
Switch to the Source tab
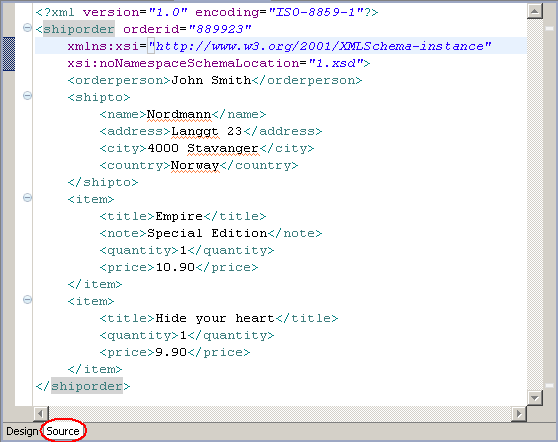[x=63, y=431]
